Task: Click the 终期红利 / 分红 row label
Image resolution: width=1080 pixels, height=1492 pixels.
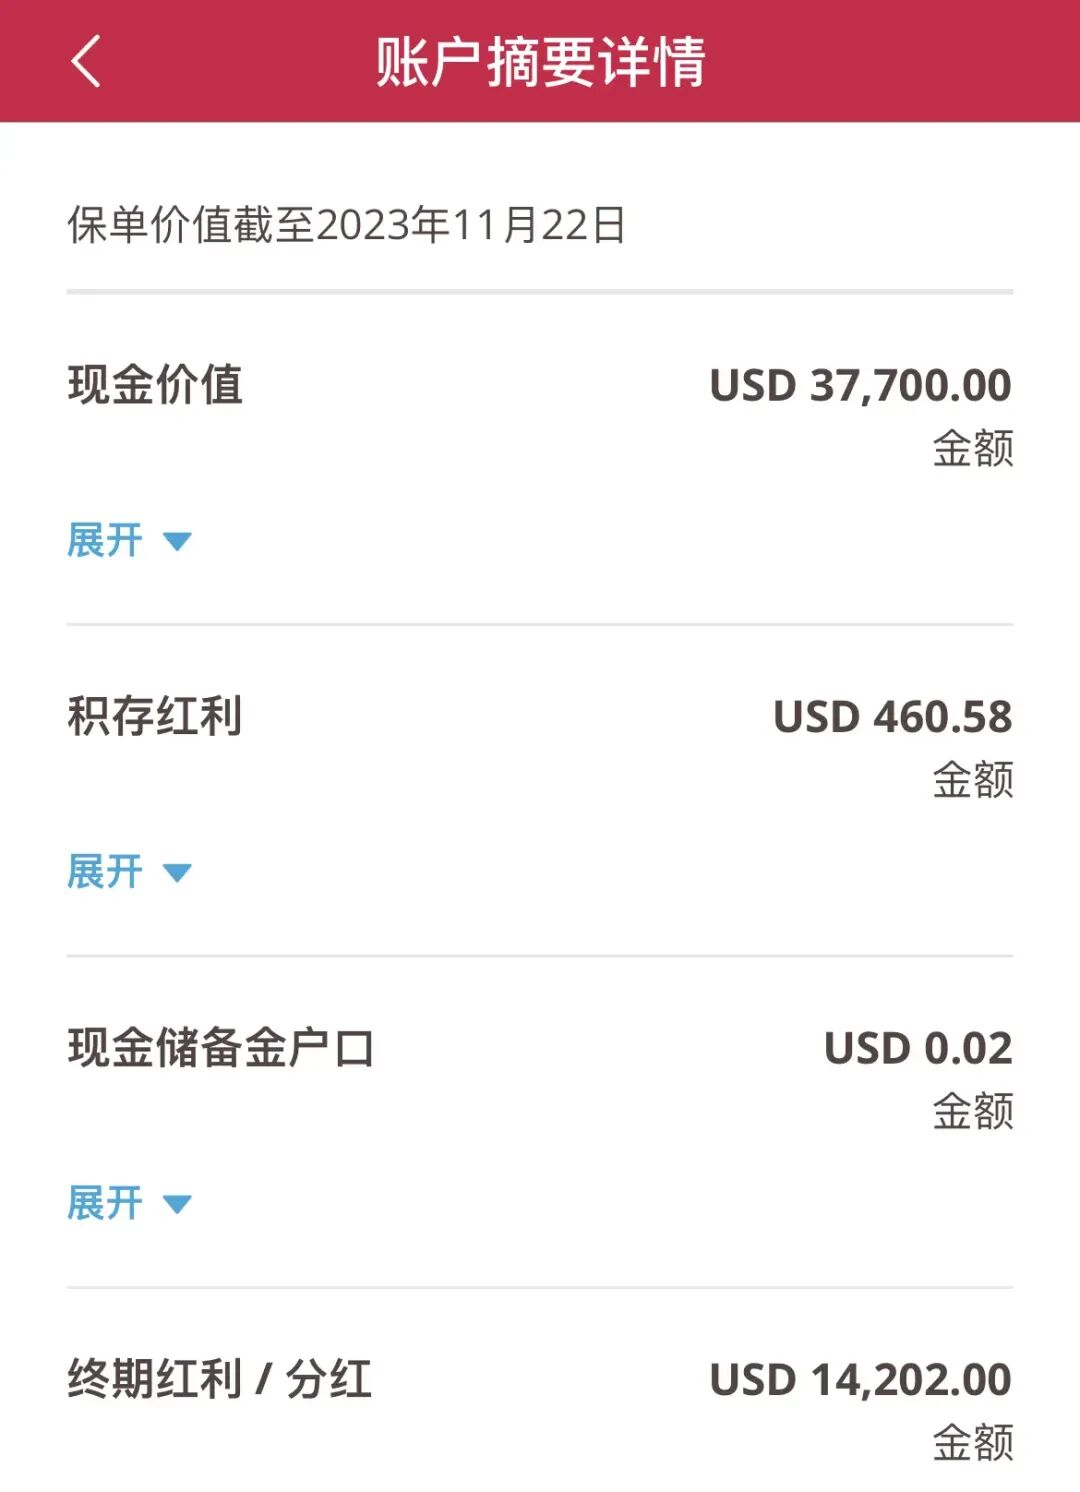Action: click(x=220, y=1379)
